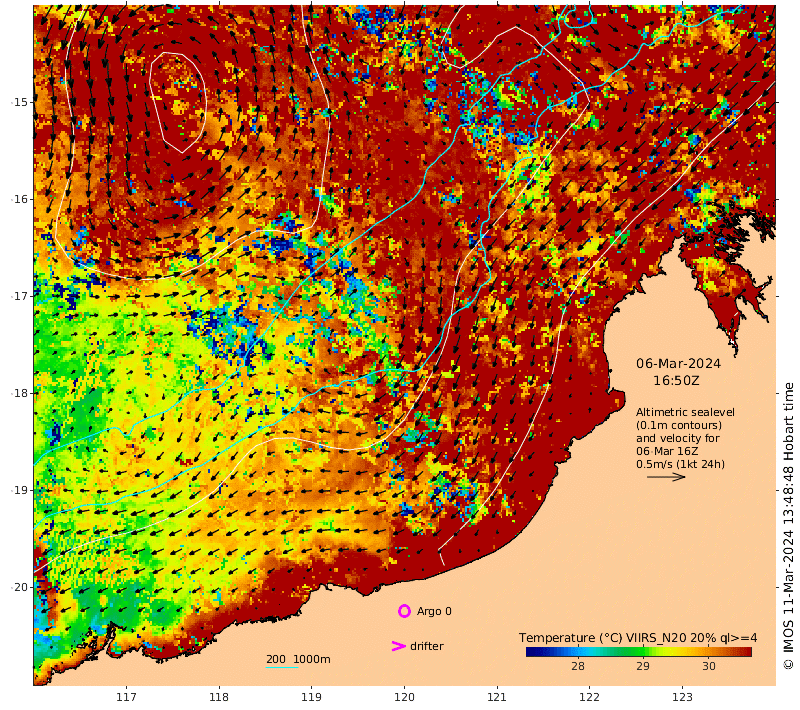Screen dimensions: 800x710
Task: Click the 'Altimetric sealevel' caption text
Action: (685, 412)
